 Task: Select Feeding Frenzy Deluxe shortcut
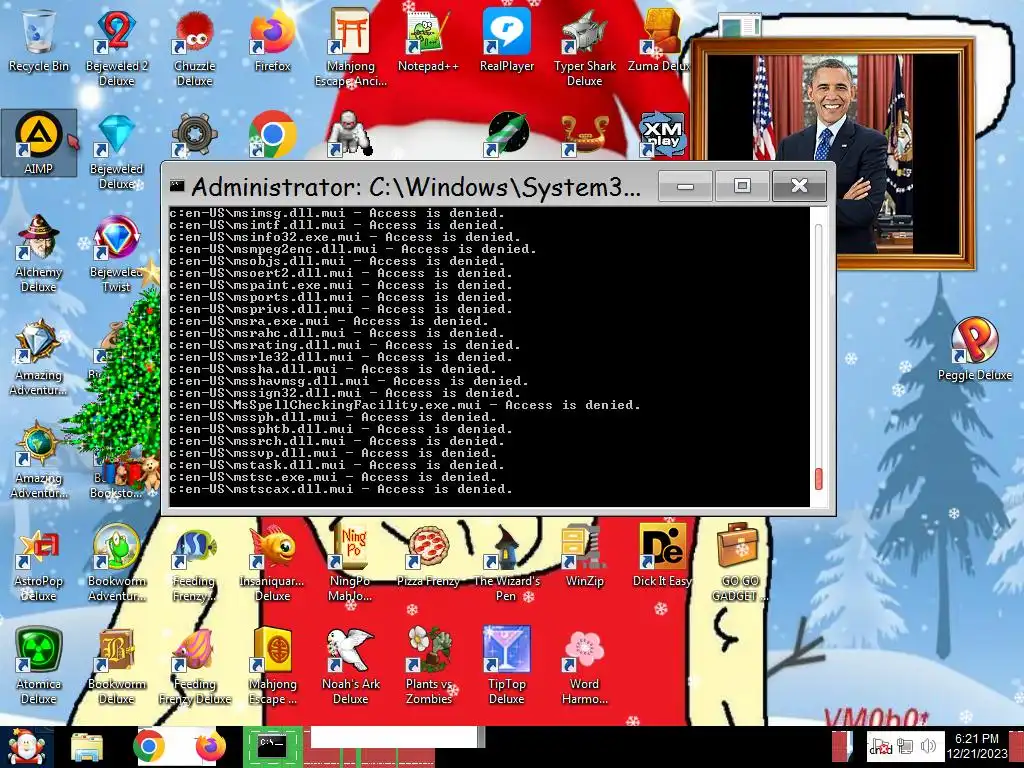(x=195, y=666)
